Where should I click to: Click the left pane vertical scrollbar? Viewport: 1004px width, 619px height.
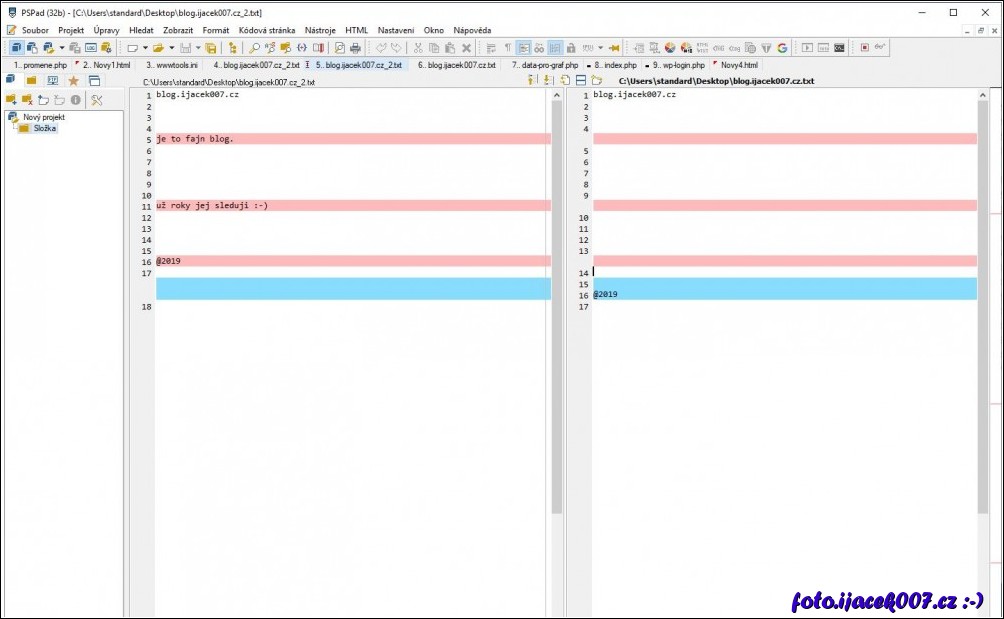pos(557,300)
